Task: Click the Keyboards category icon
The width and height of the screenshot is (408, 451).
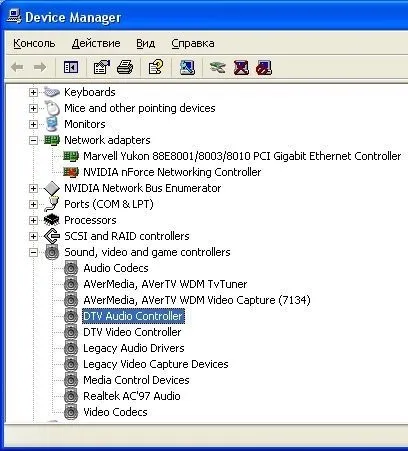Action: [52, 92]
